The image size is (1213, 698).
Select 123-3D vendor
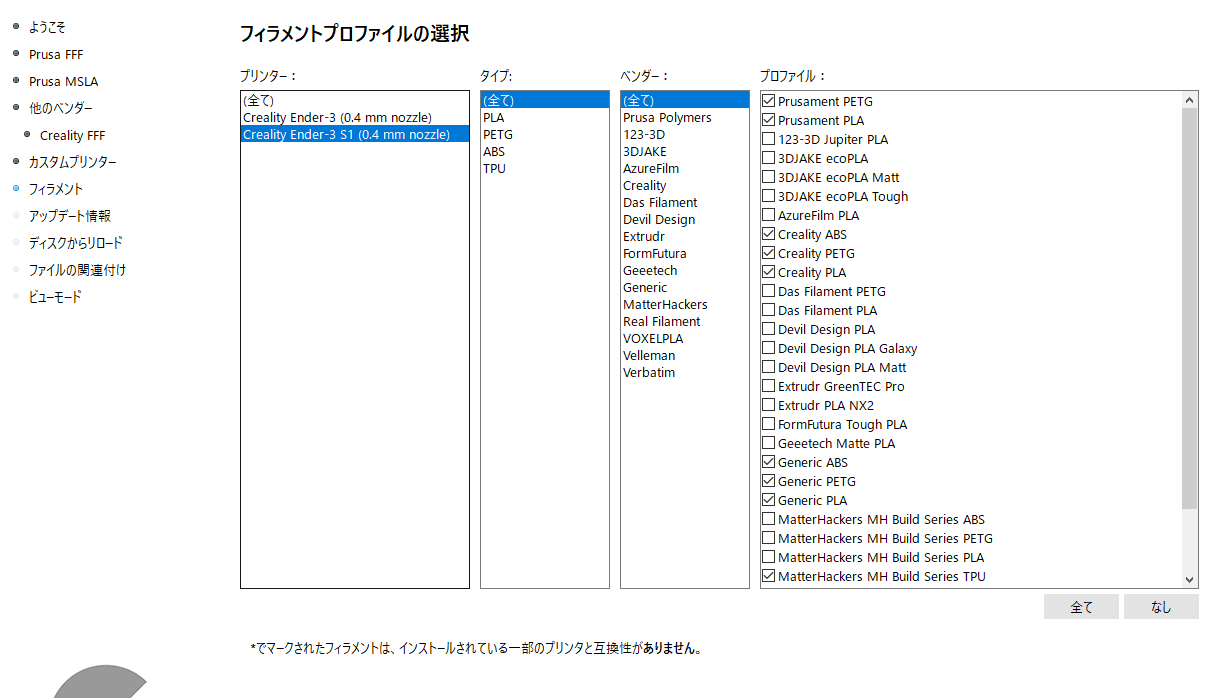[x=685, y=134]
